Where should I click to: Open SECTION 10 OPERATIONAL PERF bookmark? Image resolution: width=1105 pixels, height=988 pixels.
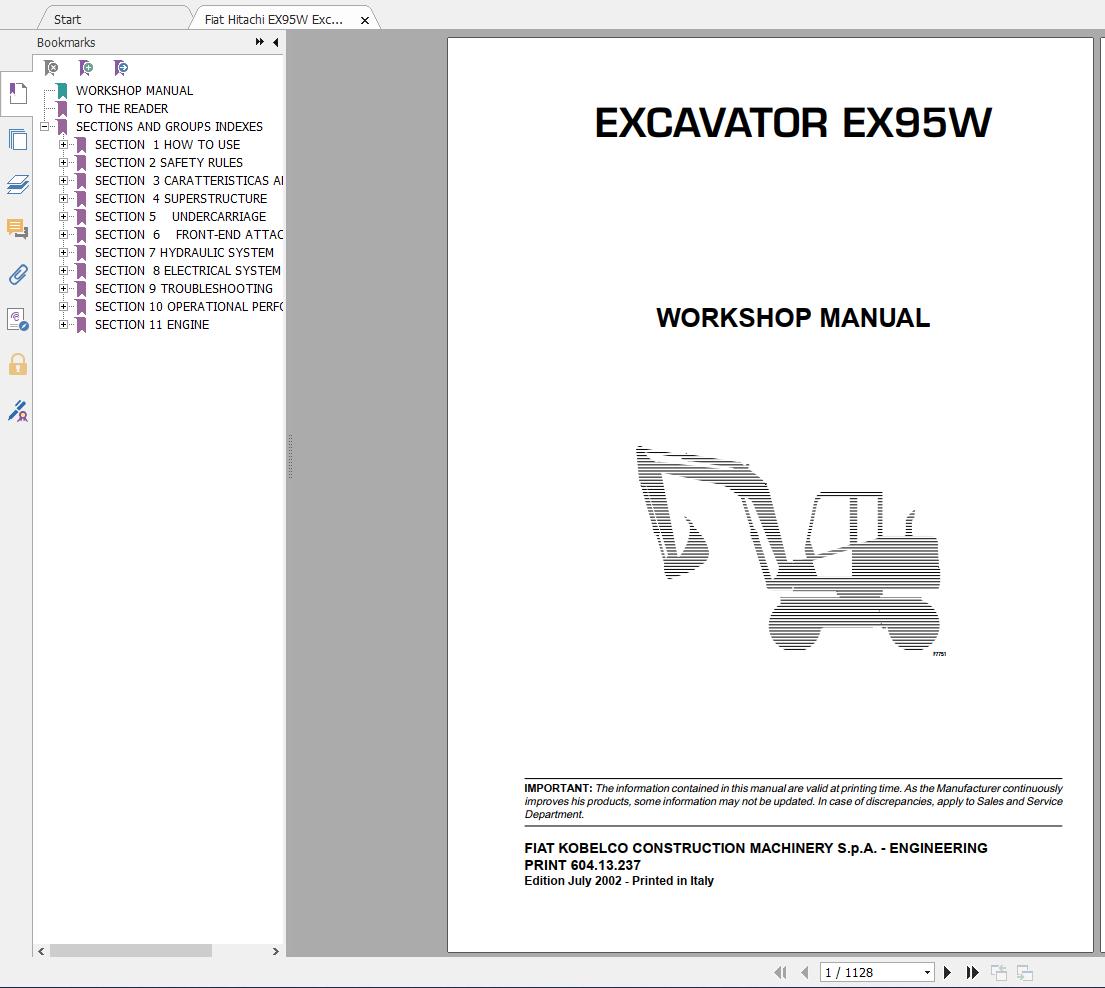[189, 307]
